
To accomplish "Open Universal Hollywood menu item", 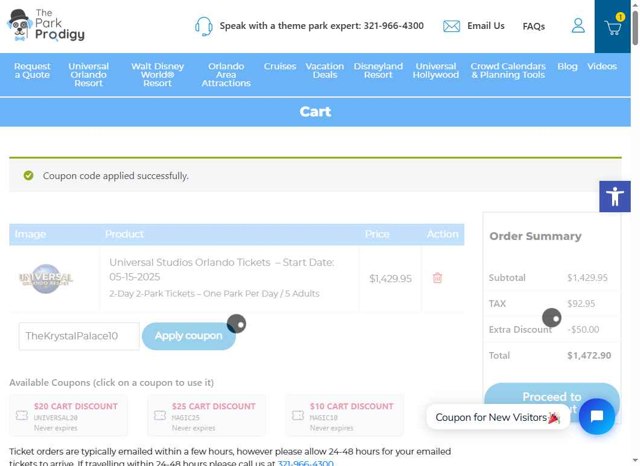I will (436, 71).
